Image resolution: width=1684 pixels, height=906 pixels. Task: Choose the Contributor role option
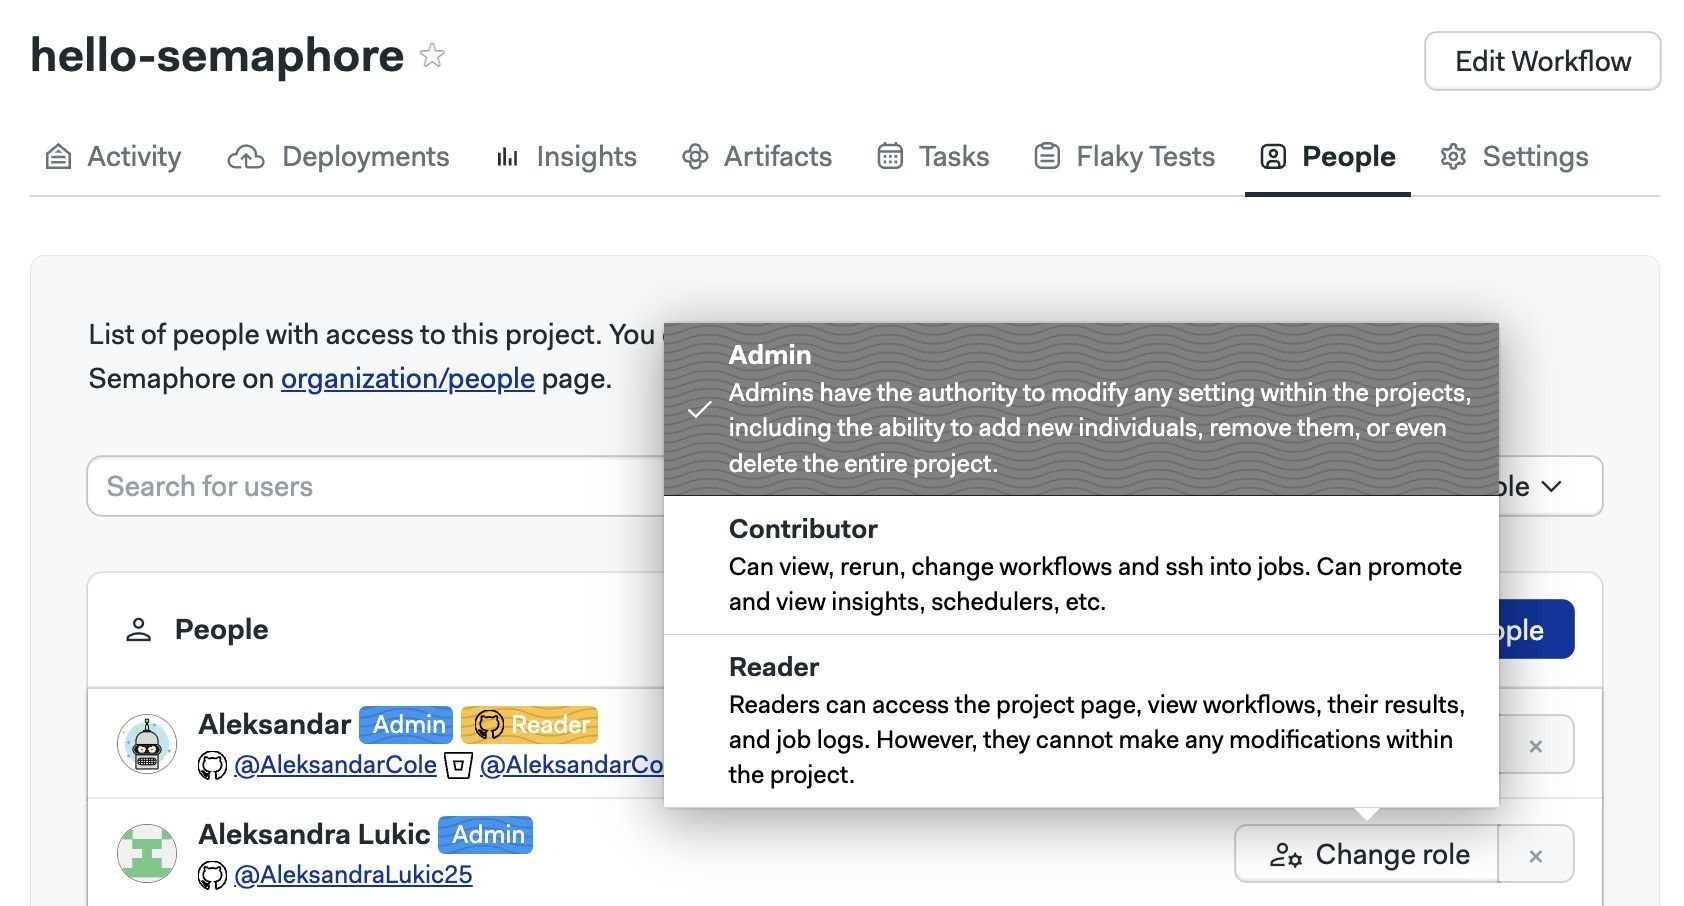point(1081,565)
